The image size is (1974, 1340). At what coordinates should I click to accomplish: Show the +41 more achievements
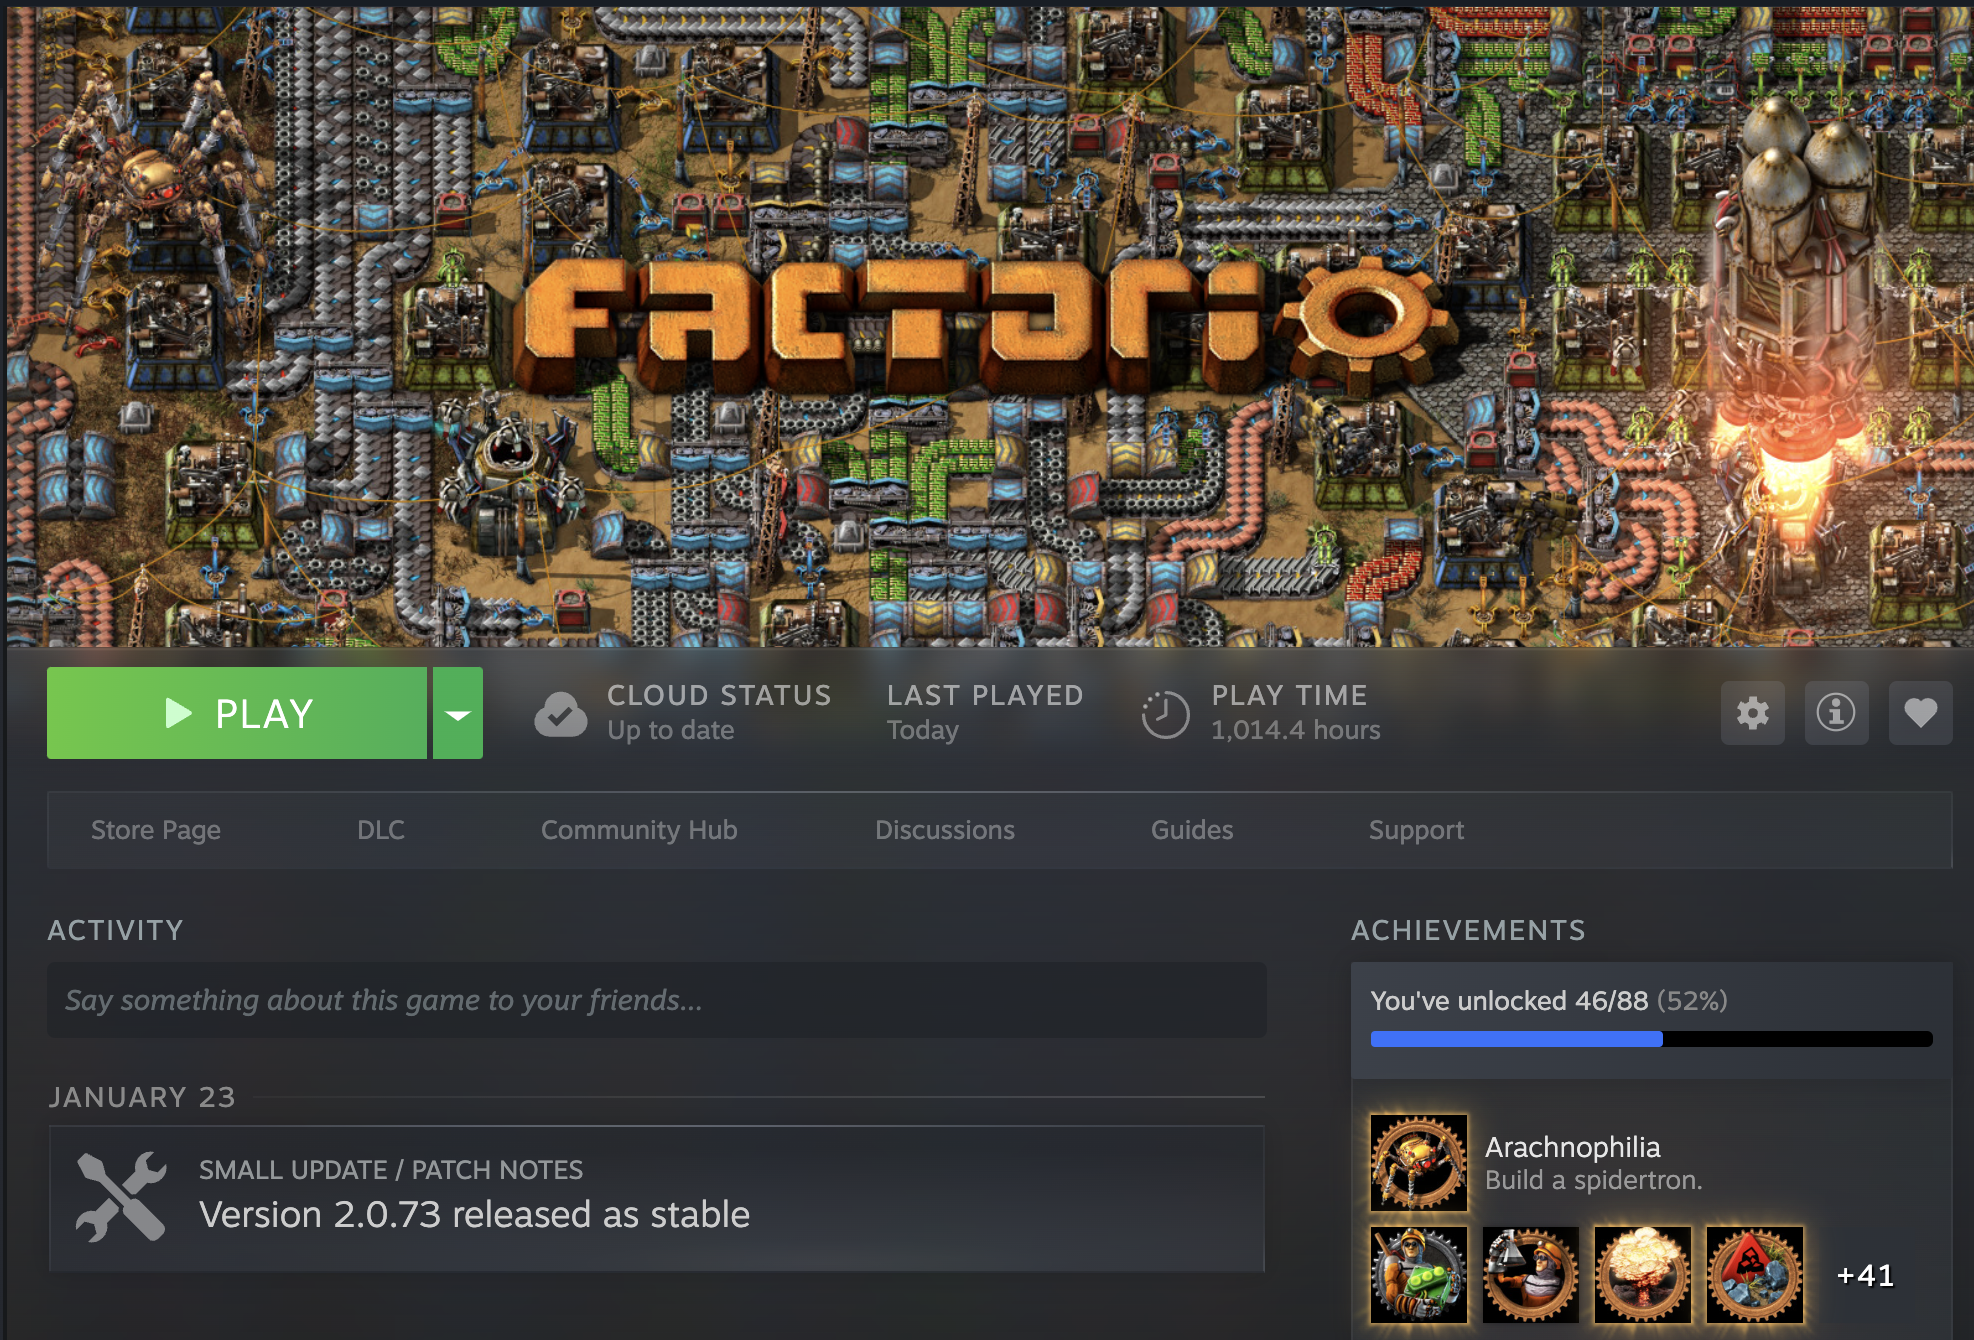(1865, 1275)
